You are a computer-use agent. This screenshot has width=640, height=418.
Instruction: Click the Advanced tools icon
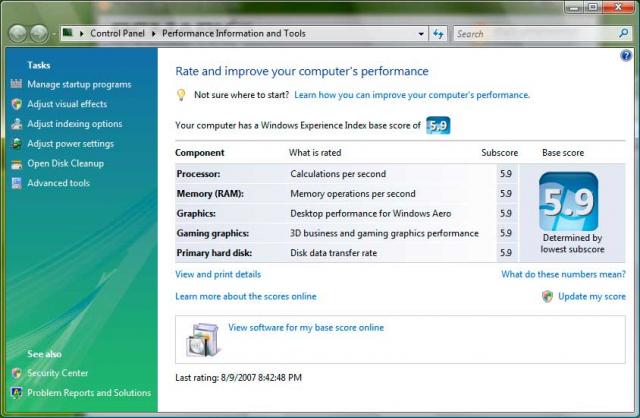(17, 183)
